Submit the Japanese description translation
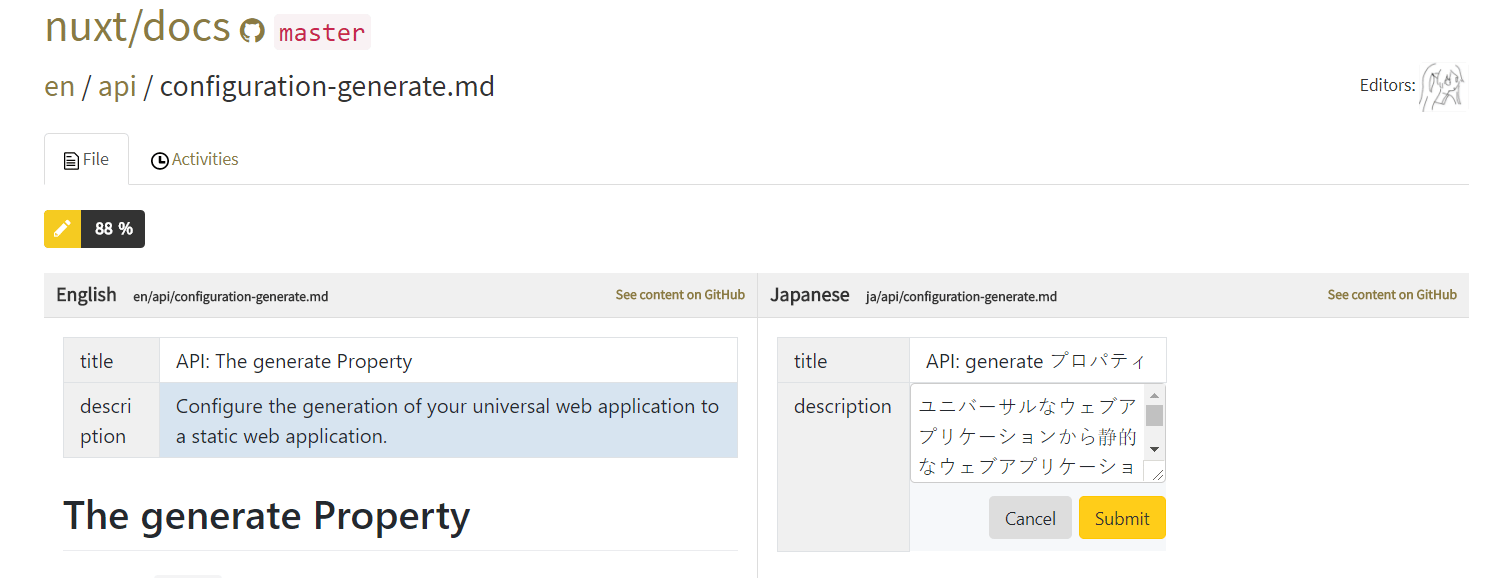 coord(1122,518)
